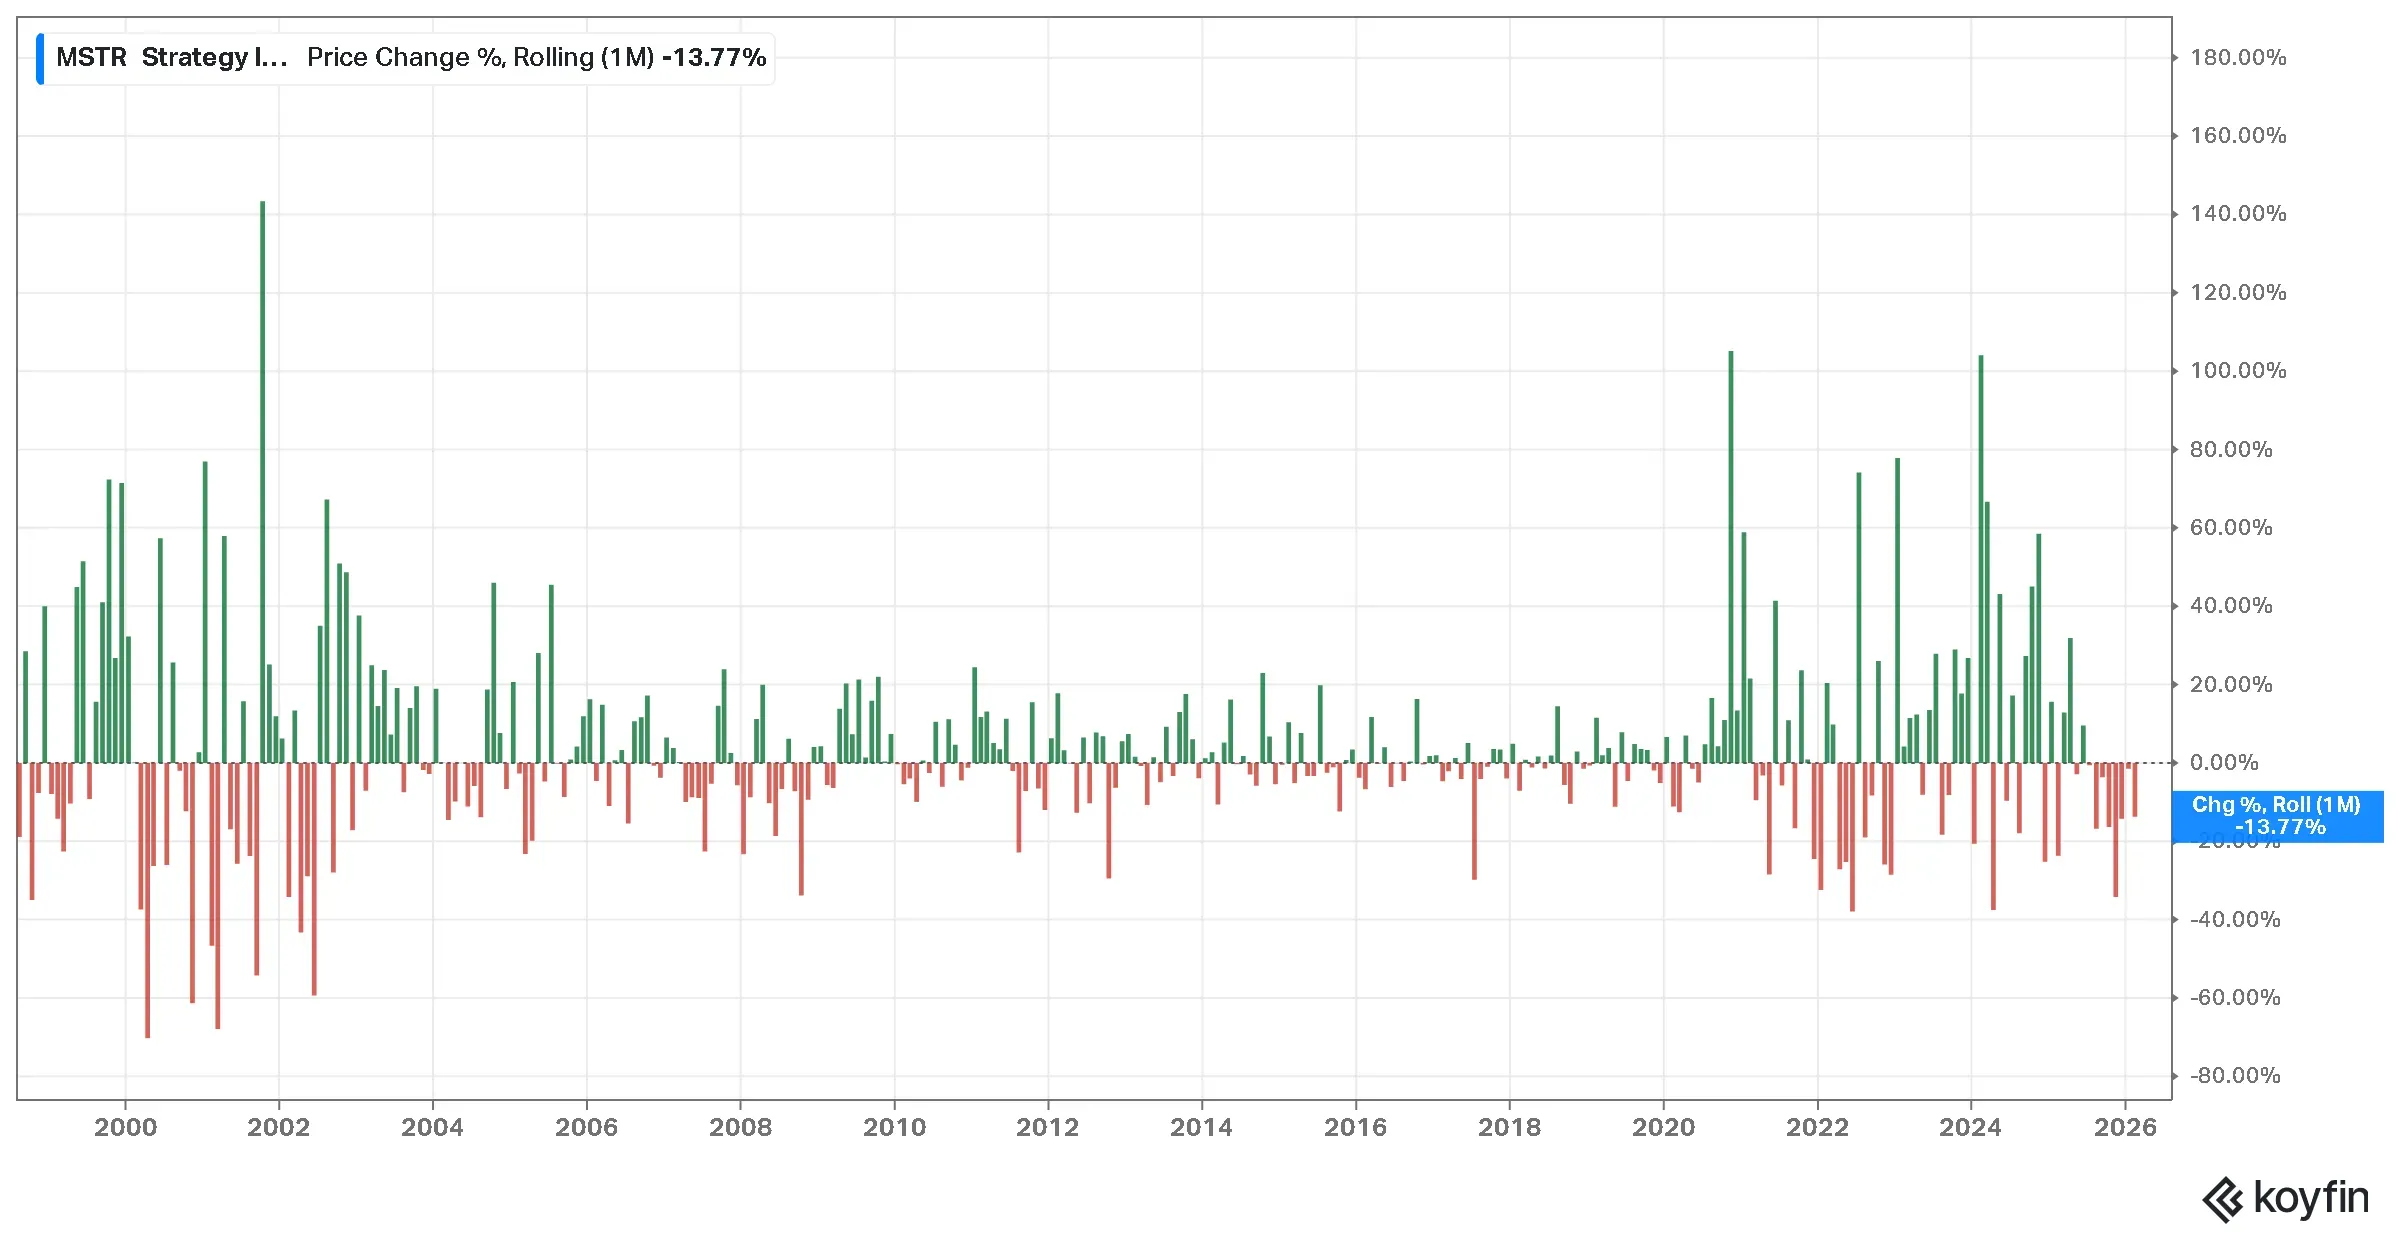Click the 100.00% y-axis label
Screen dimensions: 2400x1240
click(2238, 371)
